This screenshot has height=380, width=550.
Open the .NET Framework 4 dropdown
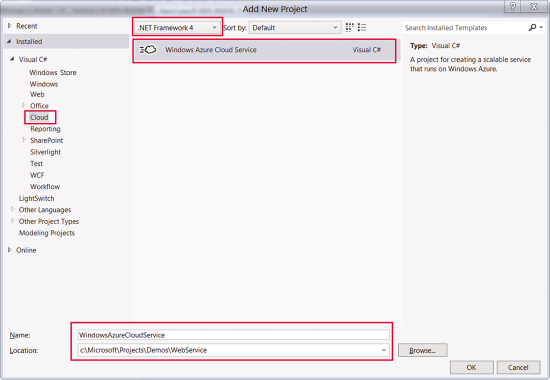177,27
